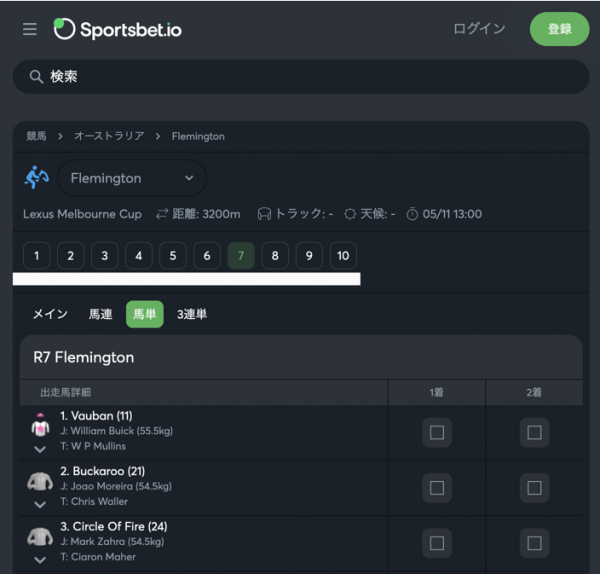Click Circle Of Fire's silks icon
This screenshot has height=574, width=600.
point(40,536)
